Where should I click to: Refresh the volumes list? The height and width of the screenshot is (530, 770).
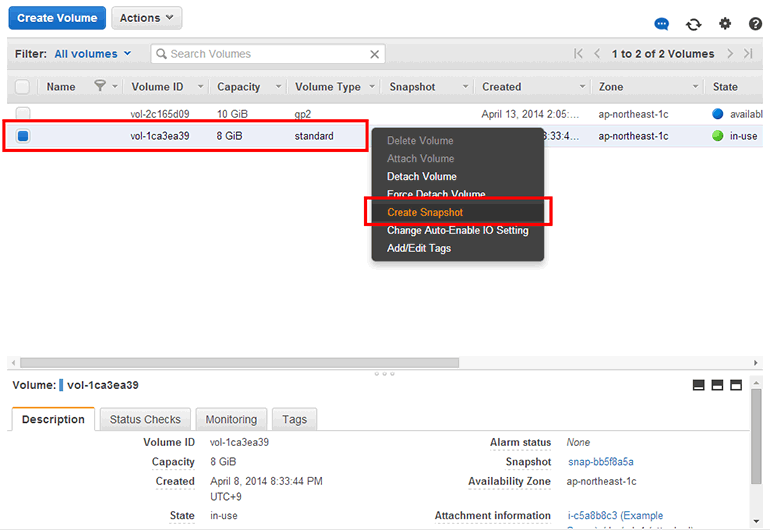693,24
